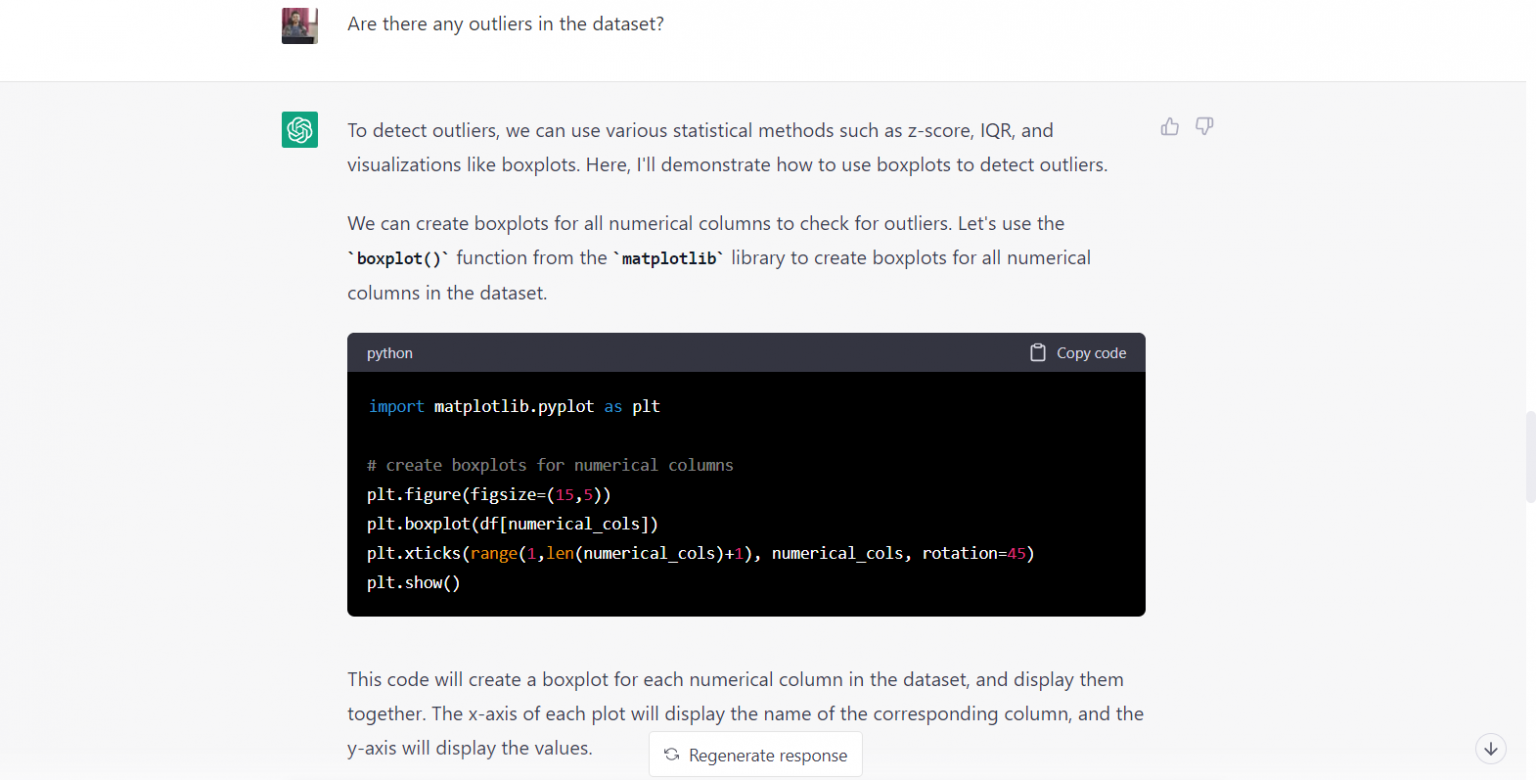The image size is (1536, 780).
Task: Give positive feedback on the response
Action: pyautogui.click(x=1170, y=126)
